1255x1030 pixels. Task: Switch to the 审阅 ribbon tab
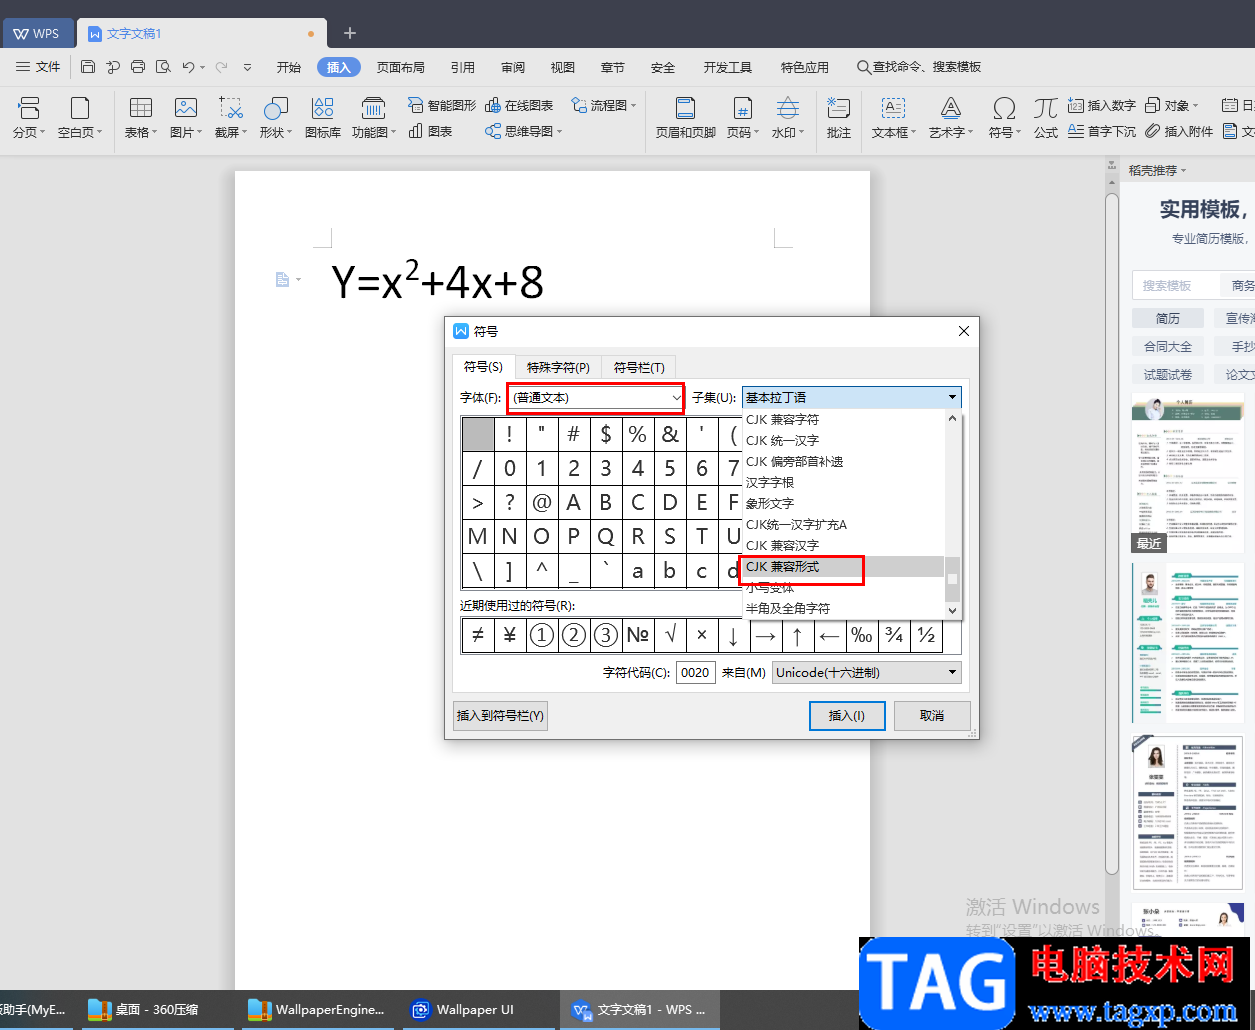click(513, 67)
